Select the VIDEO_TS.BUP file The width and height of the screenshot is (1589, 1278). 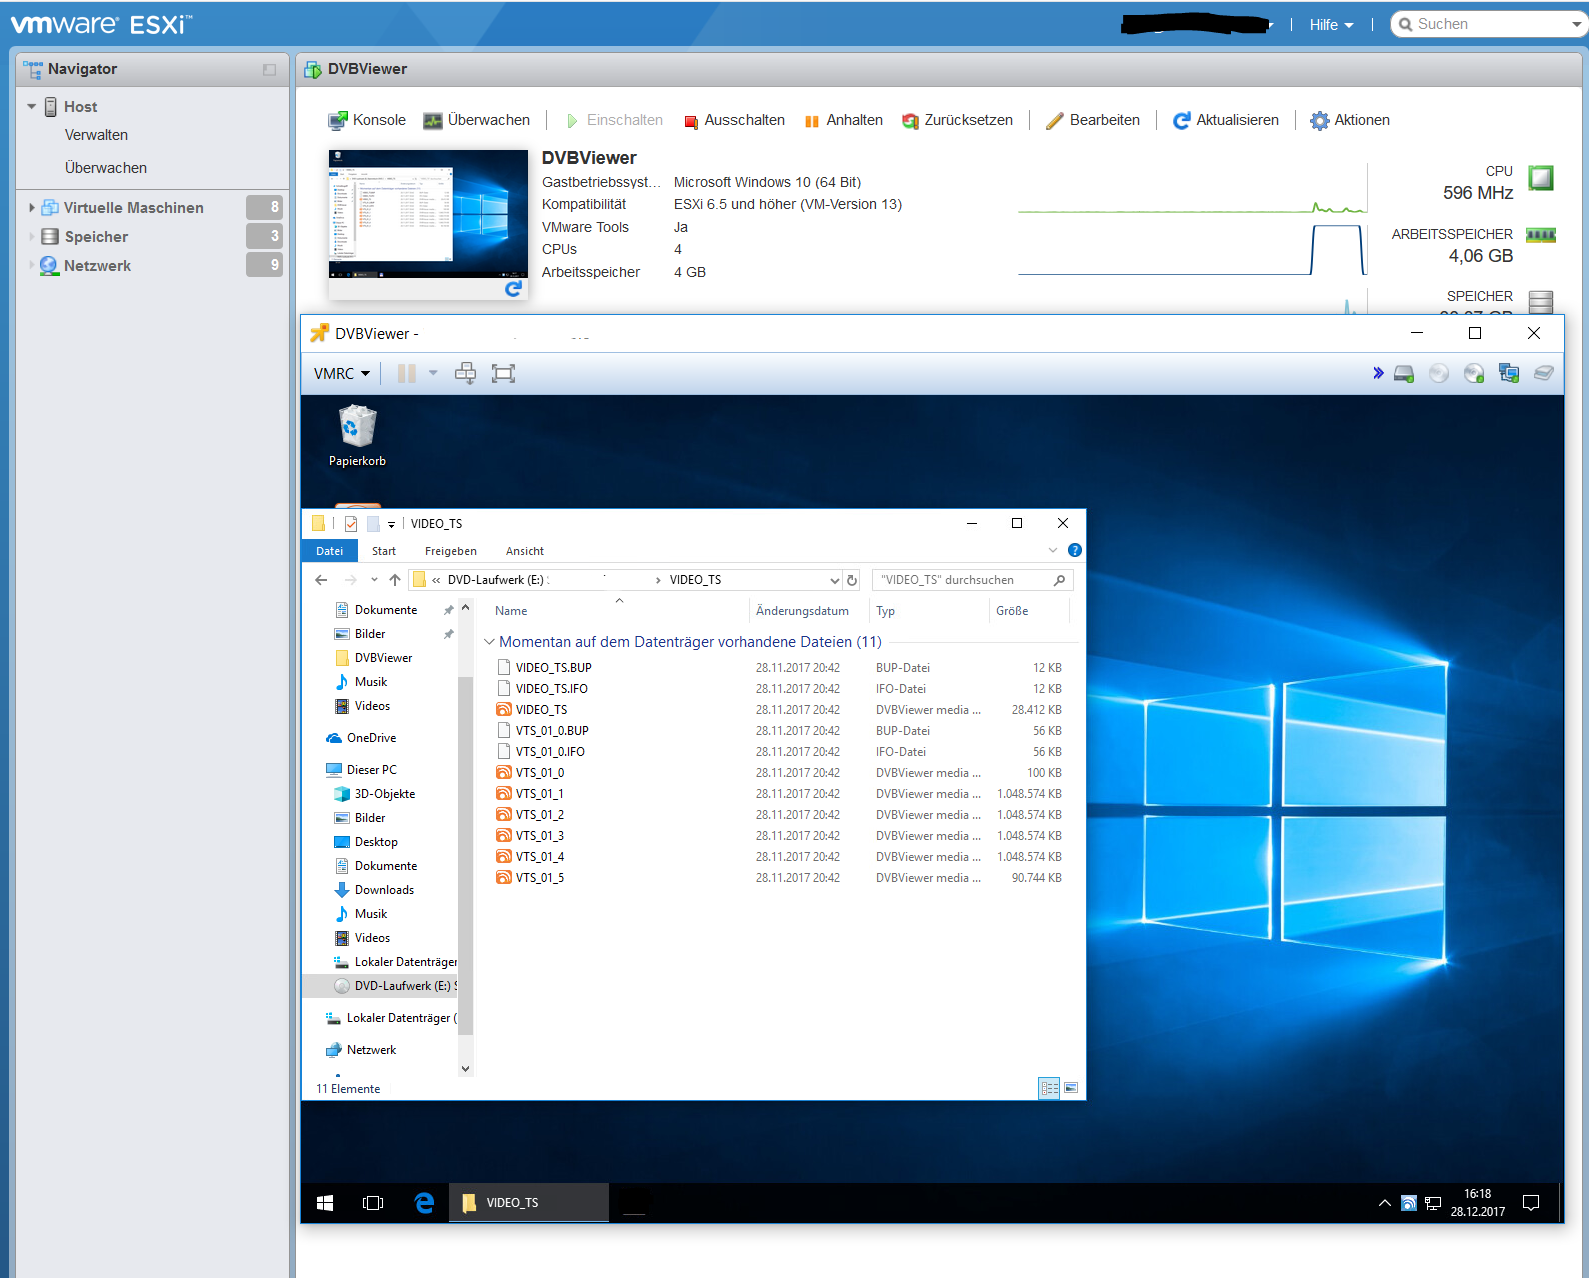click(554, 668)
